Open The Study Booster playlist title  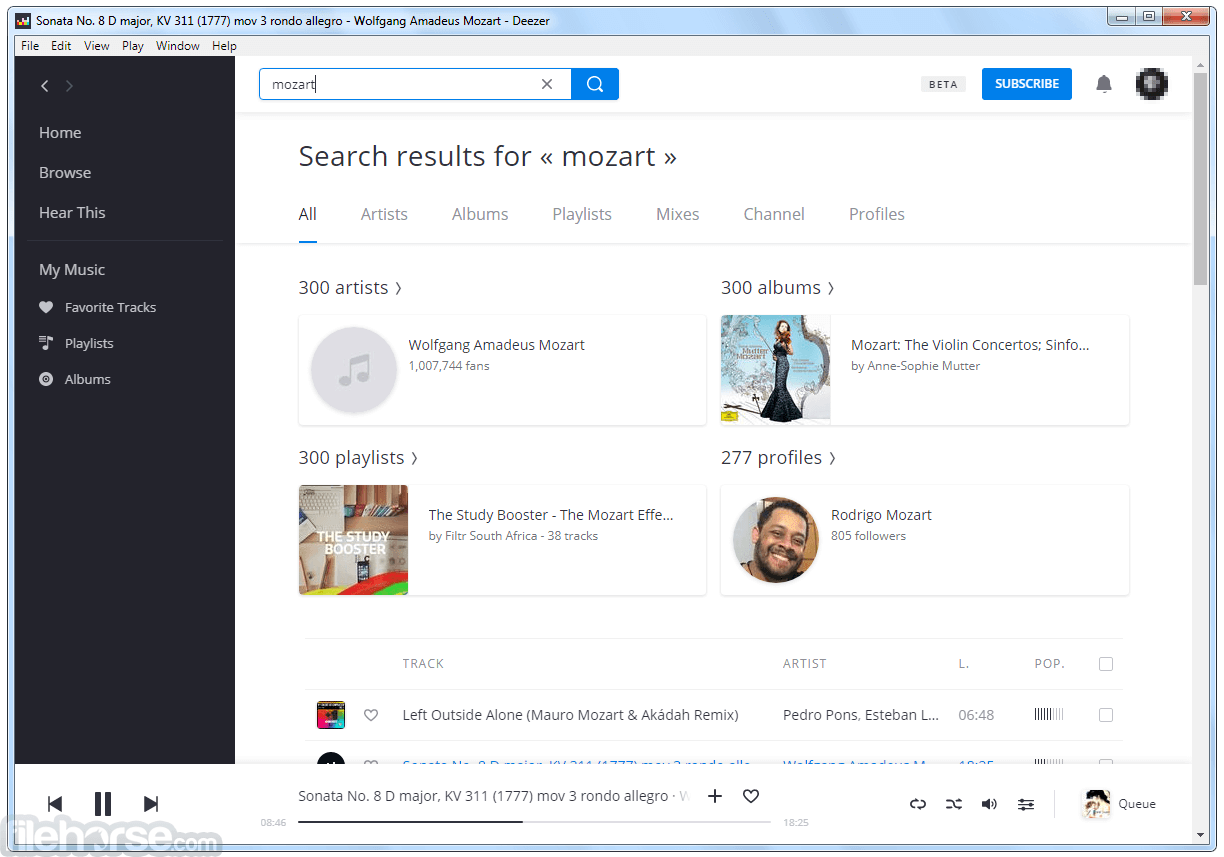[x=551, y=515]
